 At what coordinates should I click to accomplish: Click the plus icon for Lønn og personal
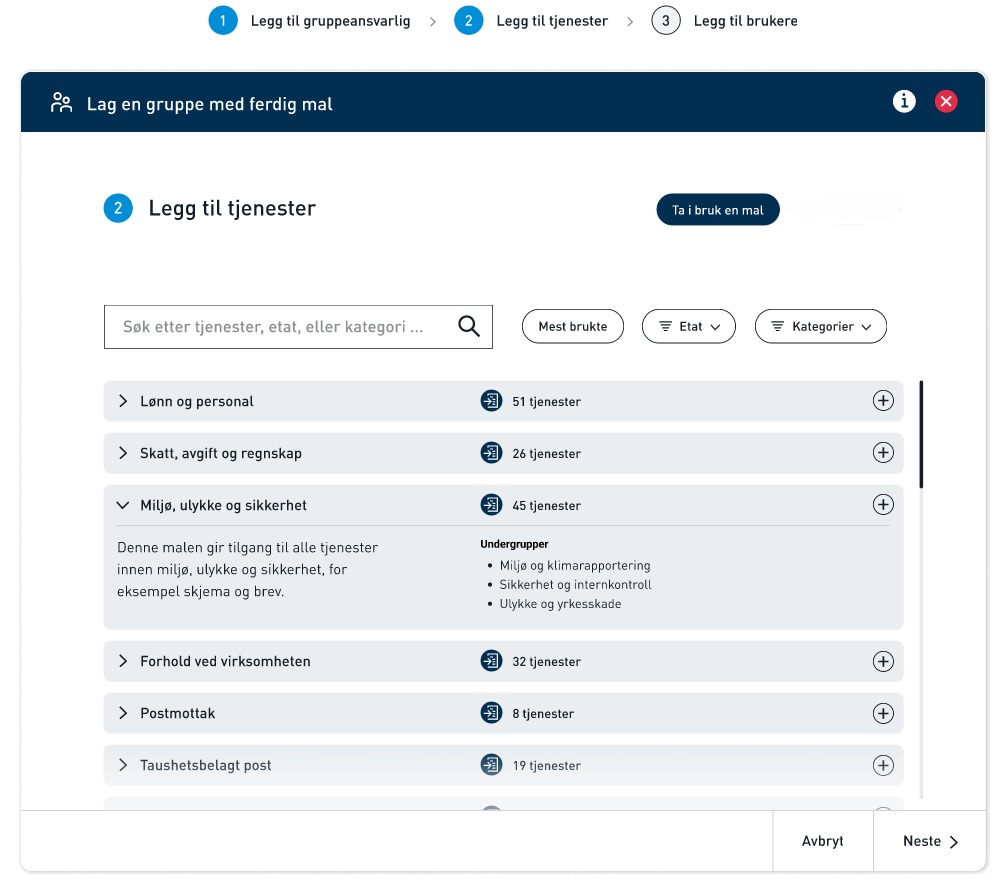click(883, 401)
